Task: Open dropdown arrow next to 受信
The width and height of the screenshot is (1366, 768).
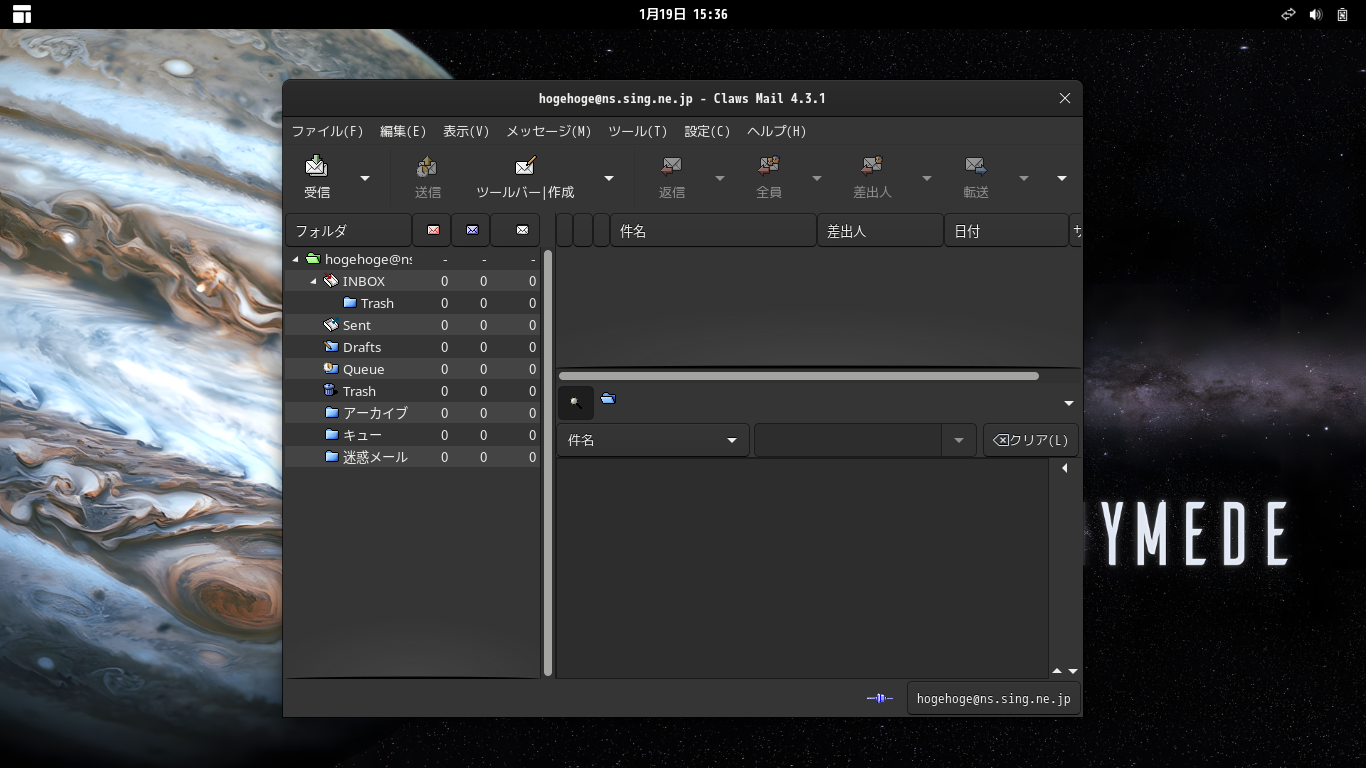Action: click(365, 179)
